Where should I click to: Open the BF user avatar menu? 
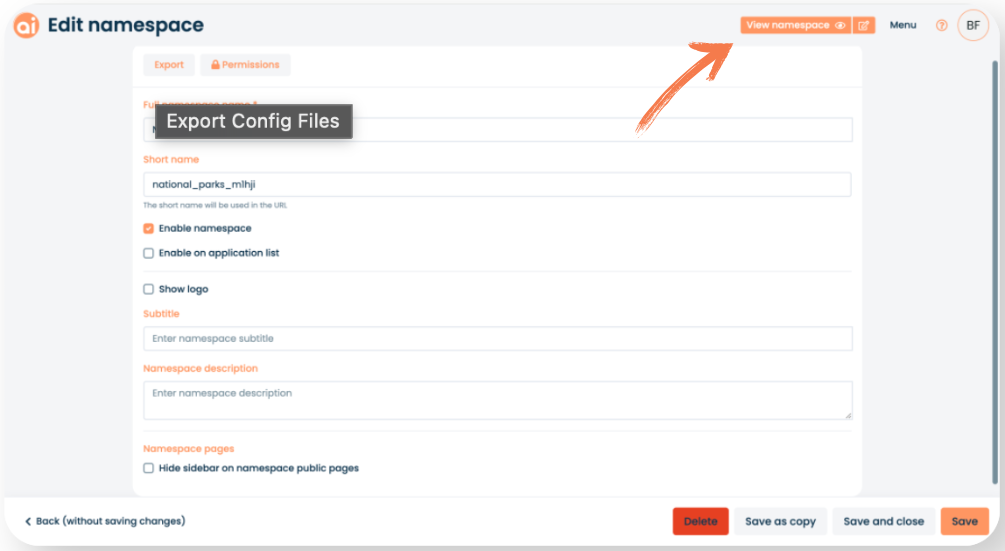point(973,26)
